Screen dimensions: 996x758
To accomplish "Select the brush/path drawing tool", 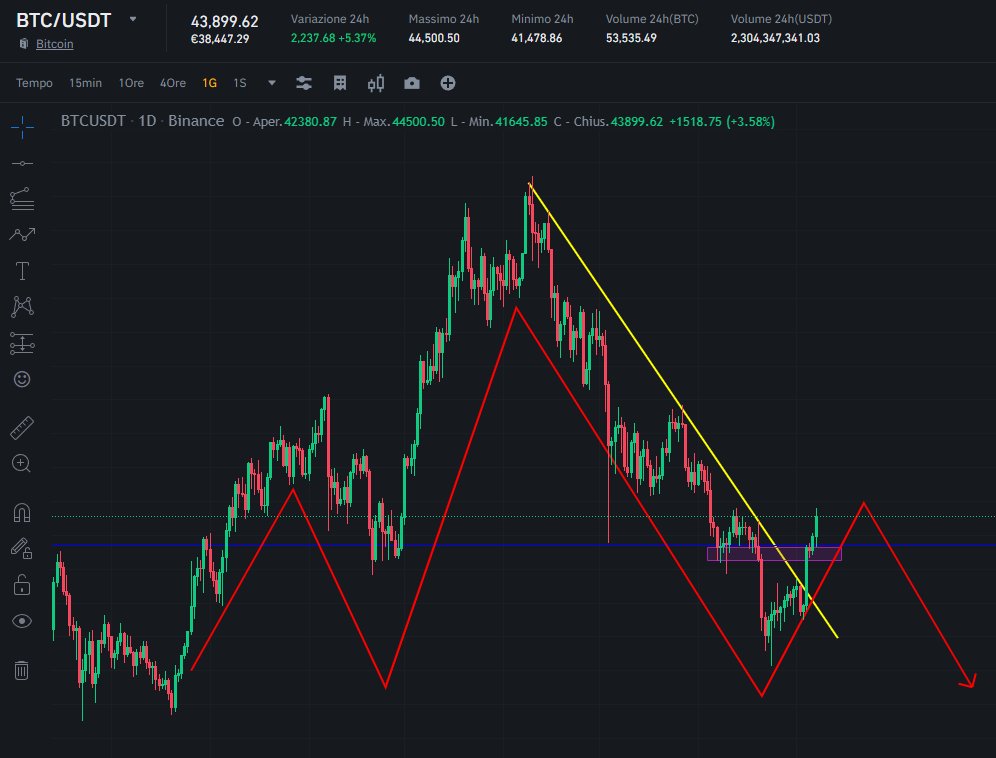I will (x=22, y=235).
